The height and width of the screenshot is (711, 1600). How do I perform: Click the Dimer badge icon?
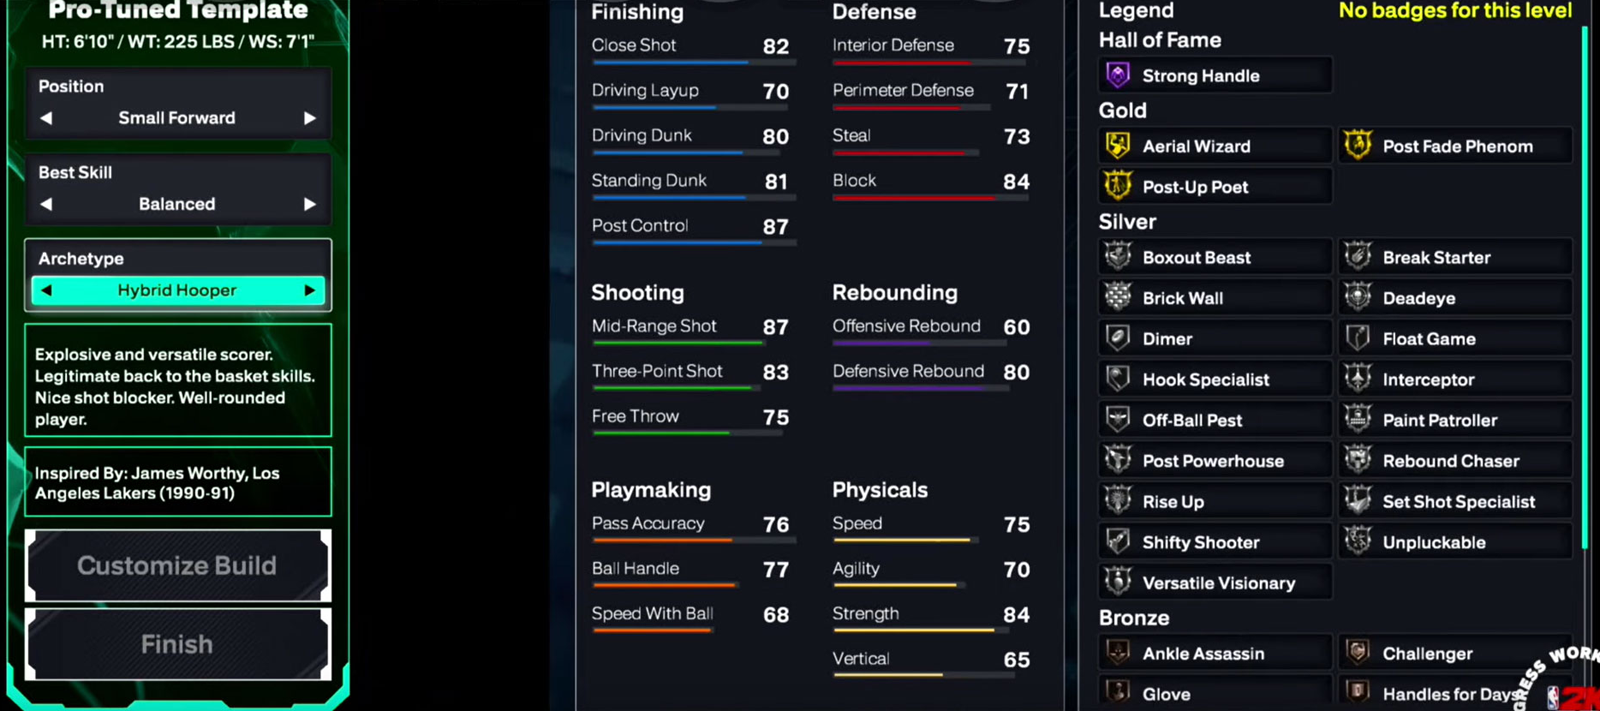click(x=1118, y=338)
